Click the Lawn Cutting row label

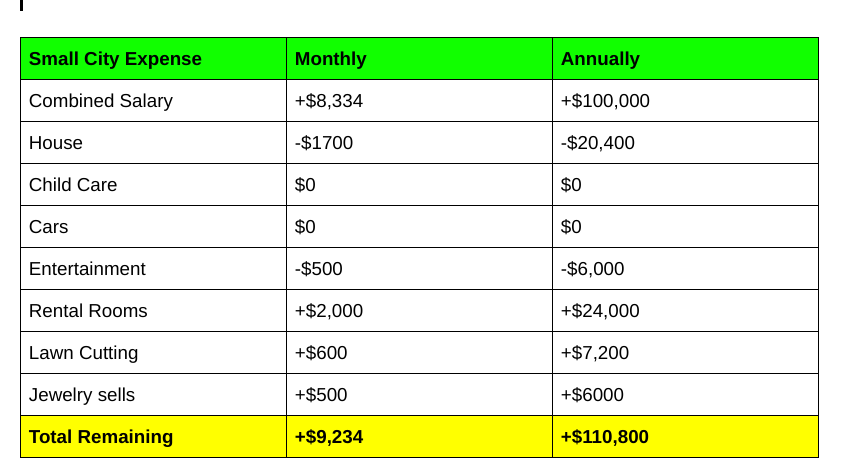click(84, 353)
